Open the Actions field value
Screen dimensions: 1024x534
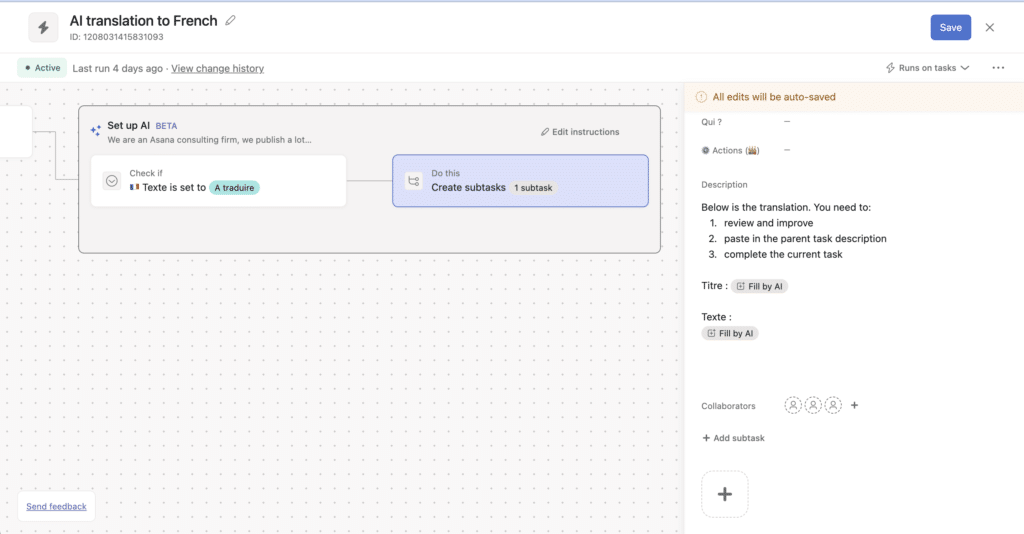click(787, 150)
